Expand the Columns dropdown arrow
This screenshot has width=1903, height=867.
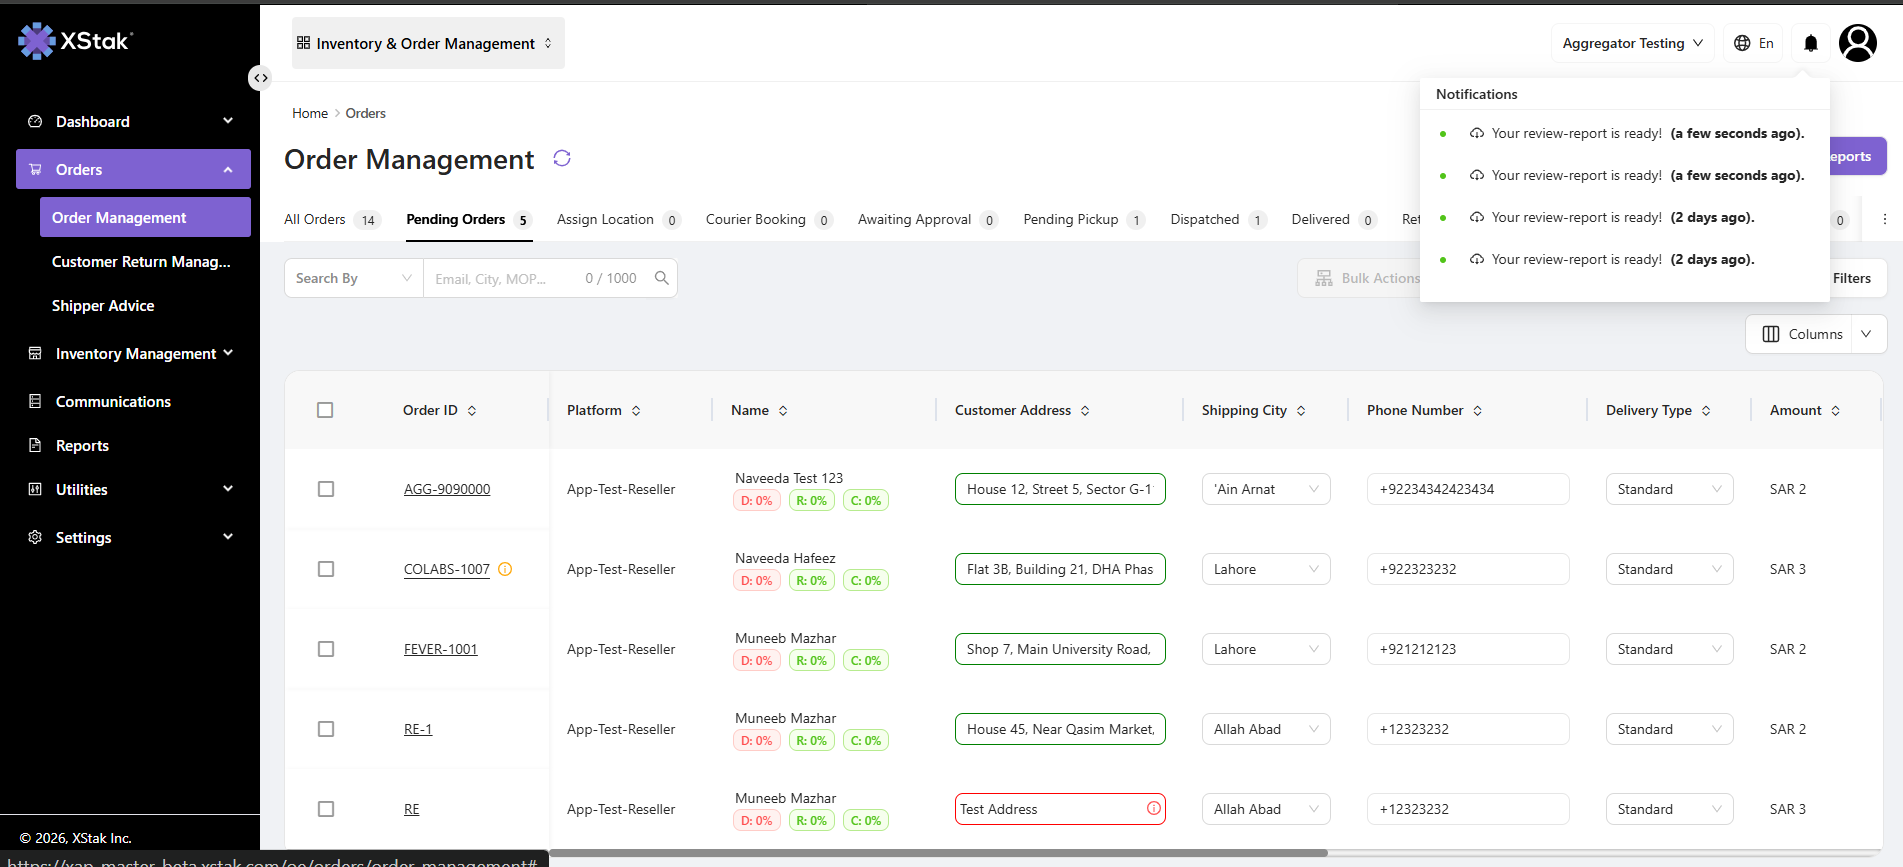point(1866,334)
